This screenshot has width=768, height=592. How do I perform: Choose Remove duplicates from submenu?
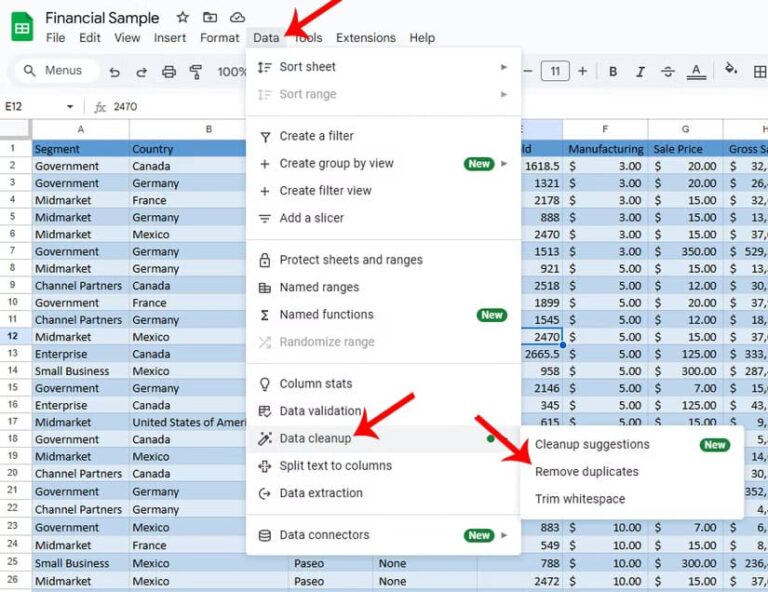pos(586,472)
